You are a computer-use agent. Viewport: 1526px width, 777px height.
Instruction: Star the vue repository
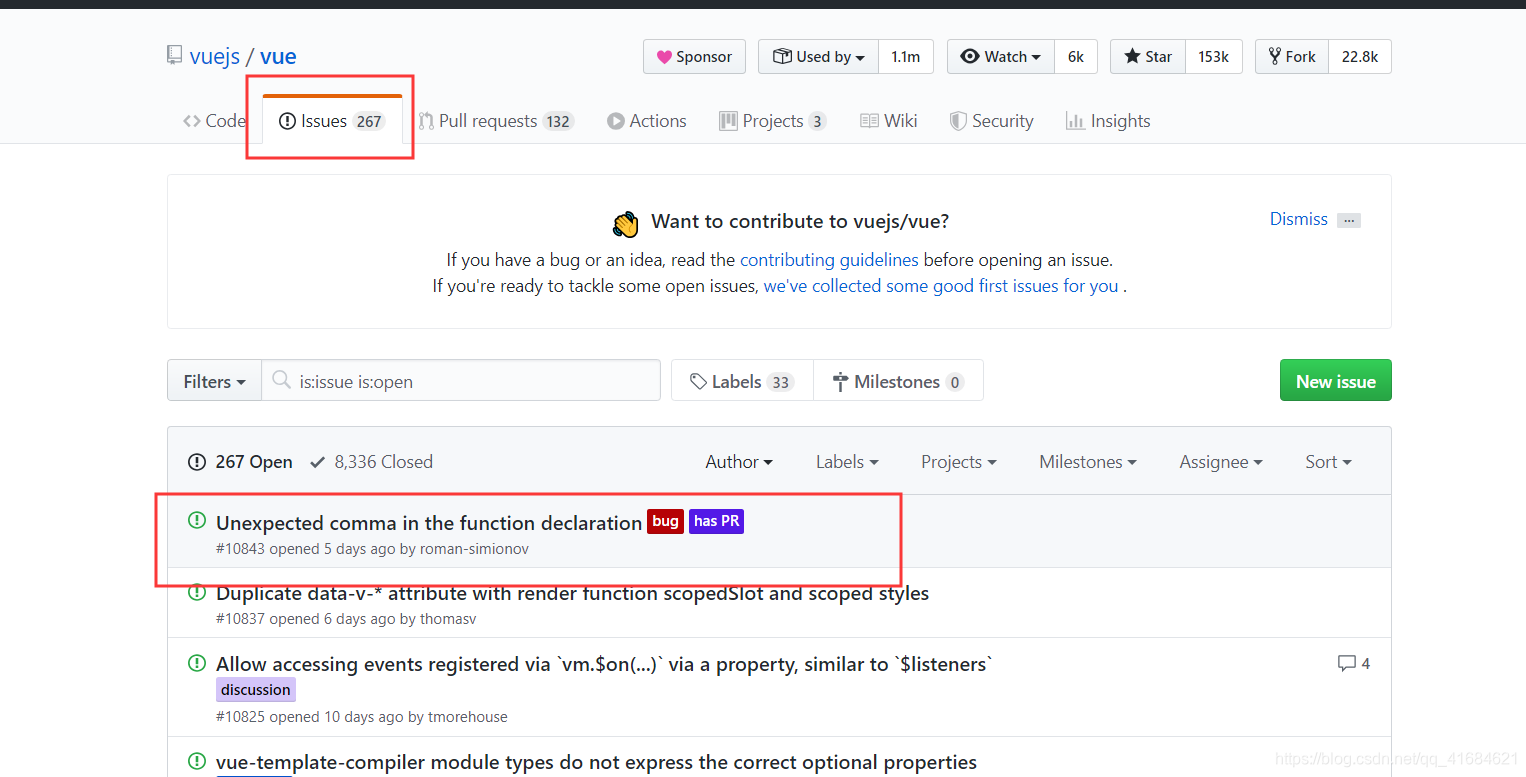[x=1148, y=57]
